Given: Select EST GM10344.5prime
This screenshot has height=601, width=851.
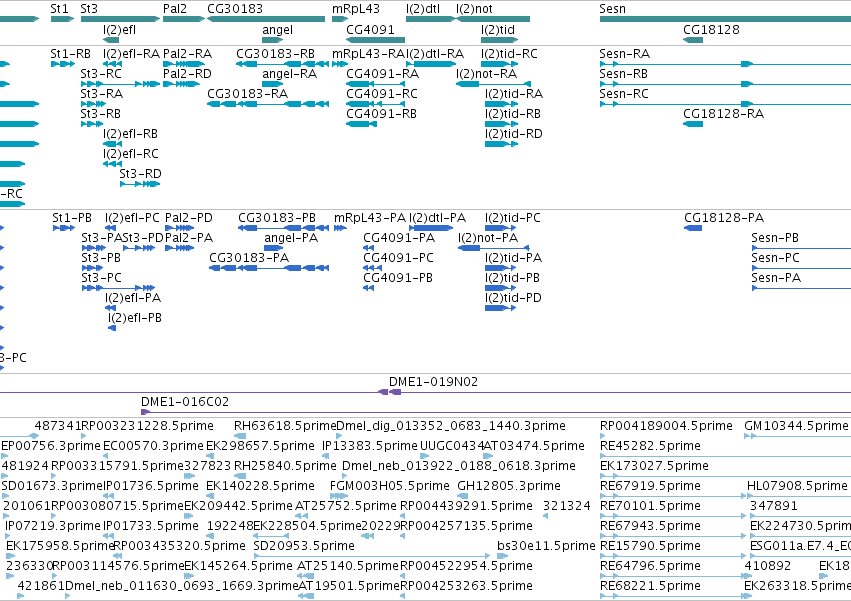Looking at the screenshot, I should 796,426.
